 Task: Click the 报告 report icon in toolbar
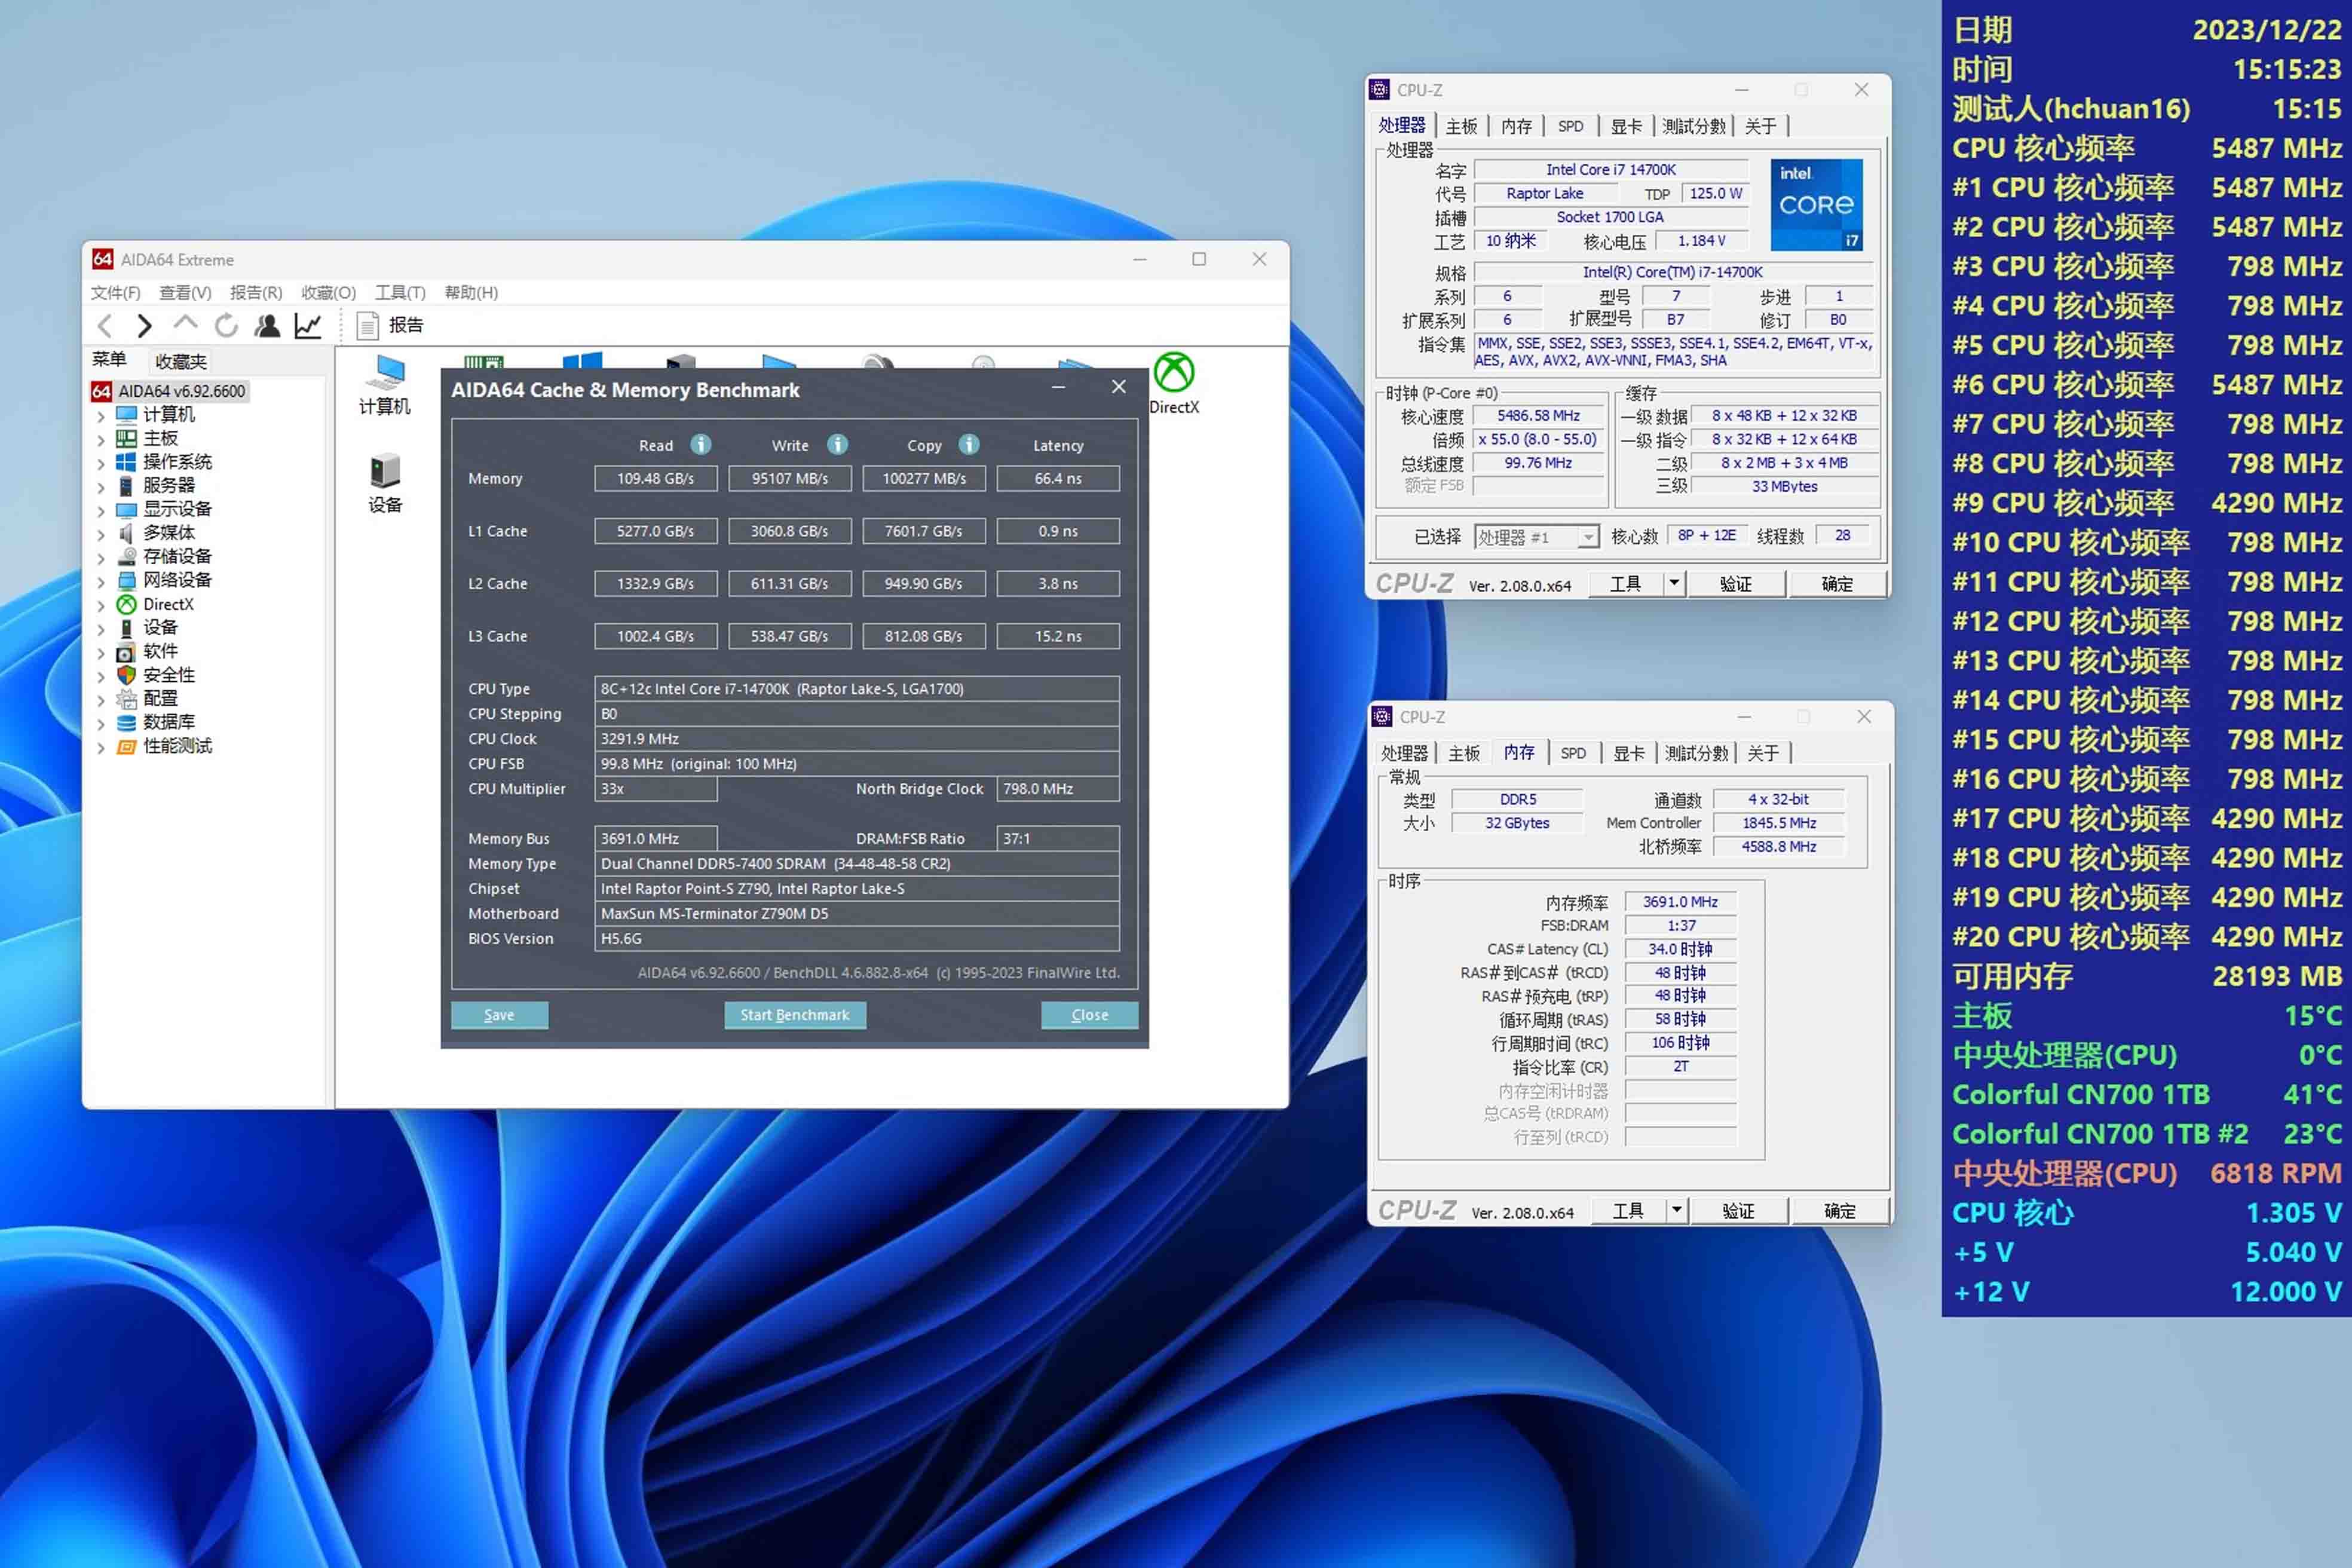367,325
